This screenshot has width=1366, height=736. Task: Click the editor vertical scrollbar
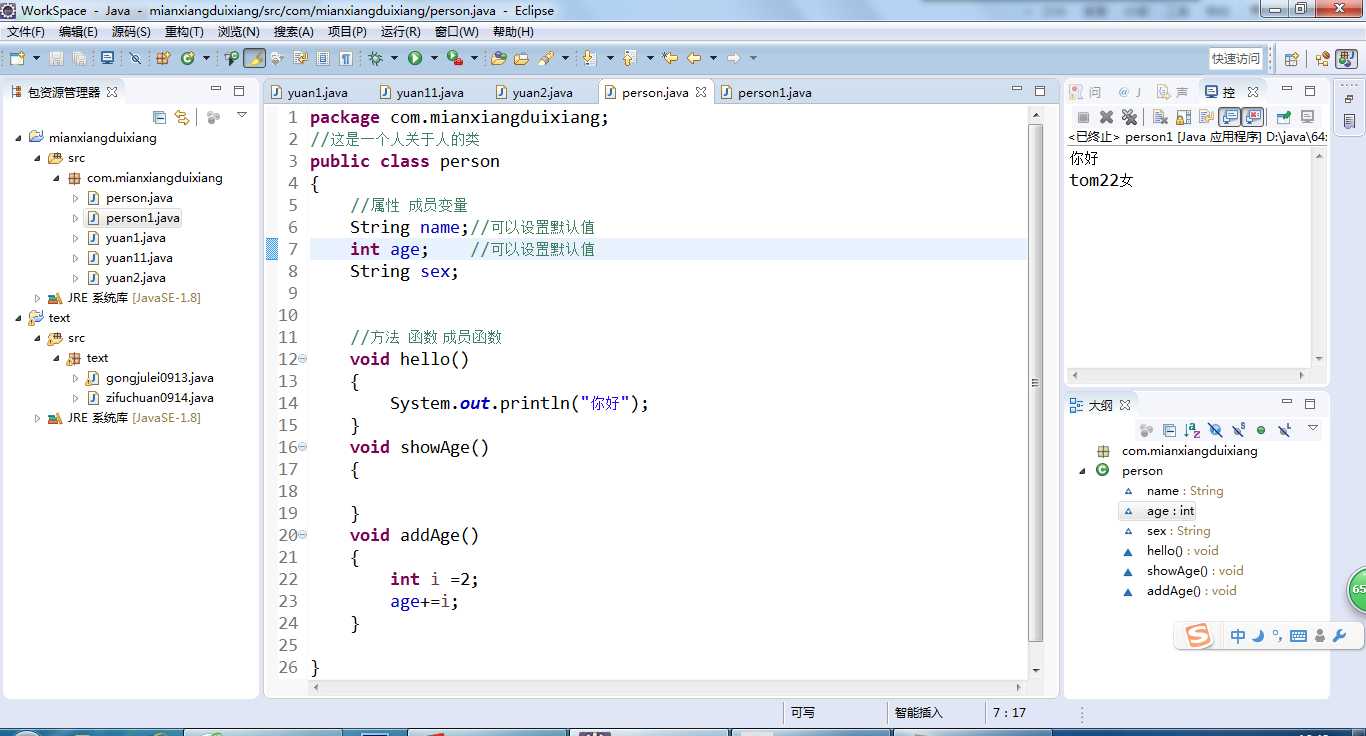point(1036,382)
